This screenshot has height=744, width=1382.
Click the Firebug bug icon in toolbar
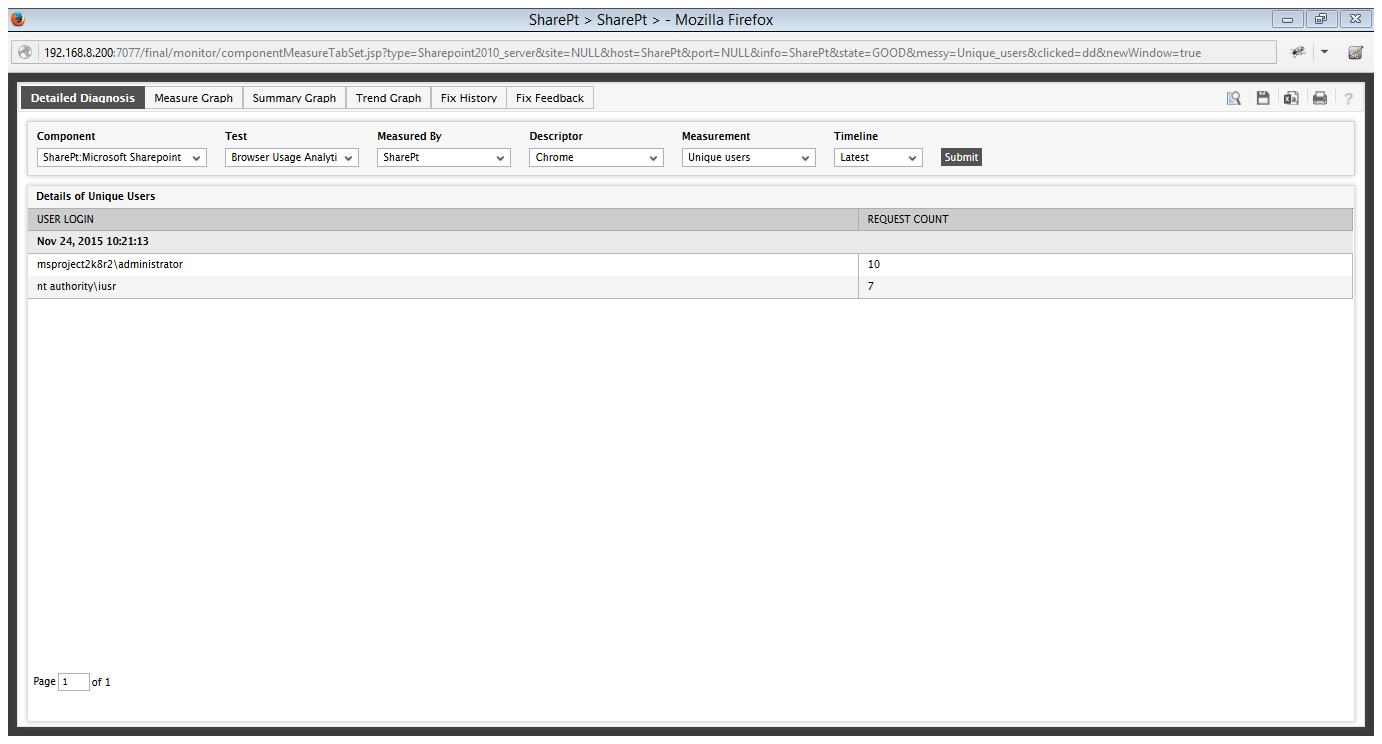[1298, 52]
